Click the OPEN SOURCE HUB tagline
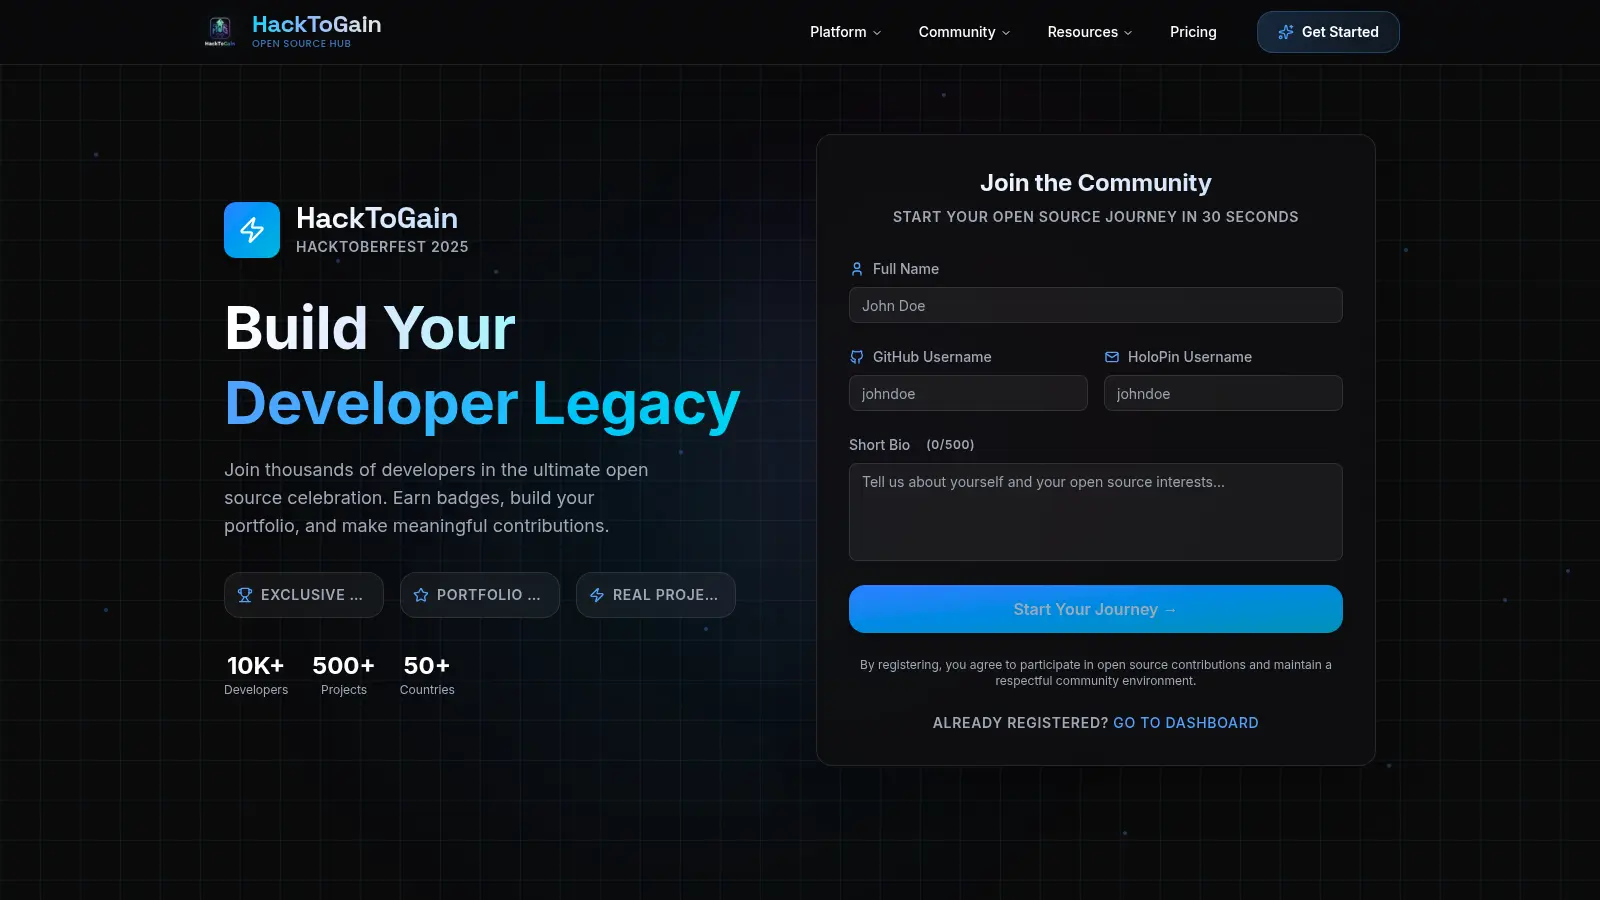 pyautogui.click(x=301, y=44)
